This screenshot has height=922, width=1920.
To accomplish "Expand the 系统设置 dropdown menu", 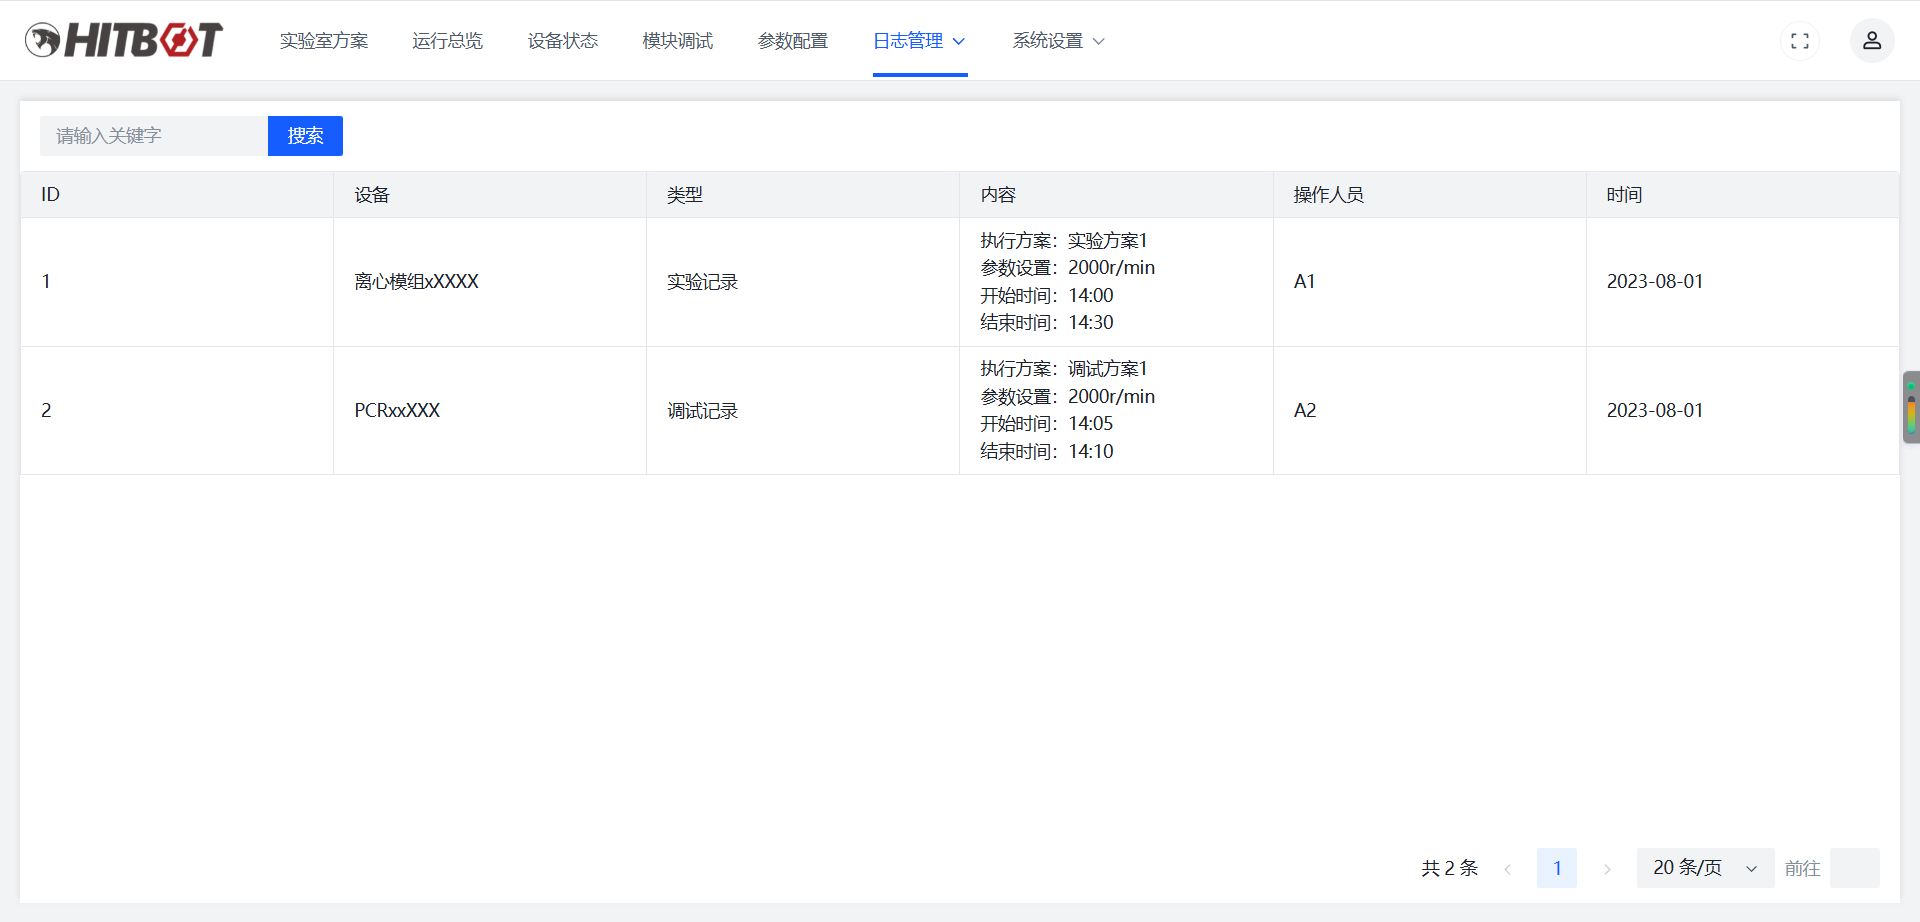I will pos(1058,41).
